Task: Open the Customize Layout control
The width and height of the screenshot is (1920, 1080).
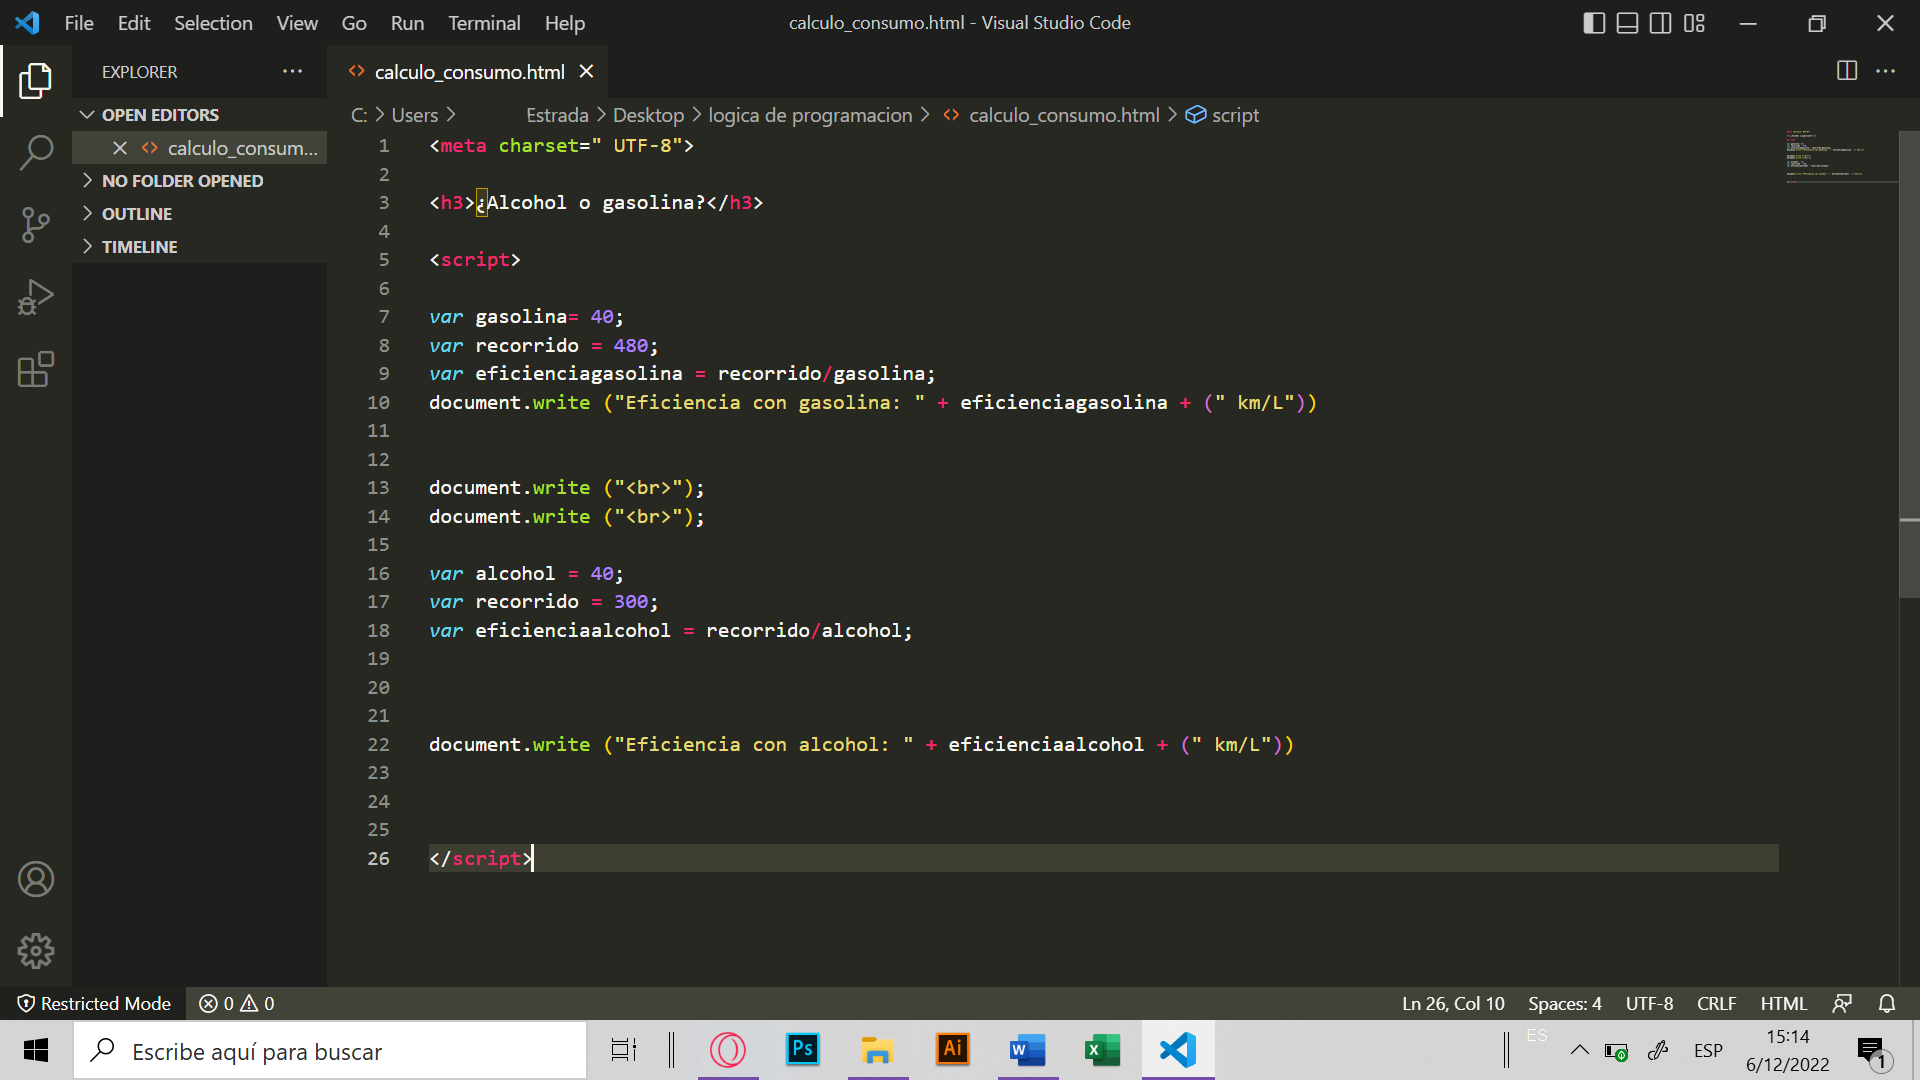Action: tap(1694, 23)
